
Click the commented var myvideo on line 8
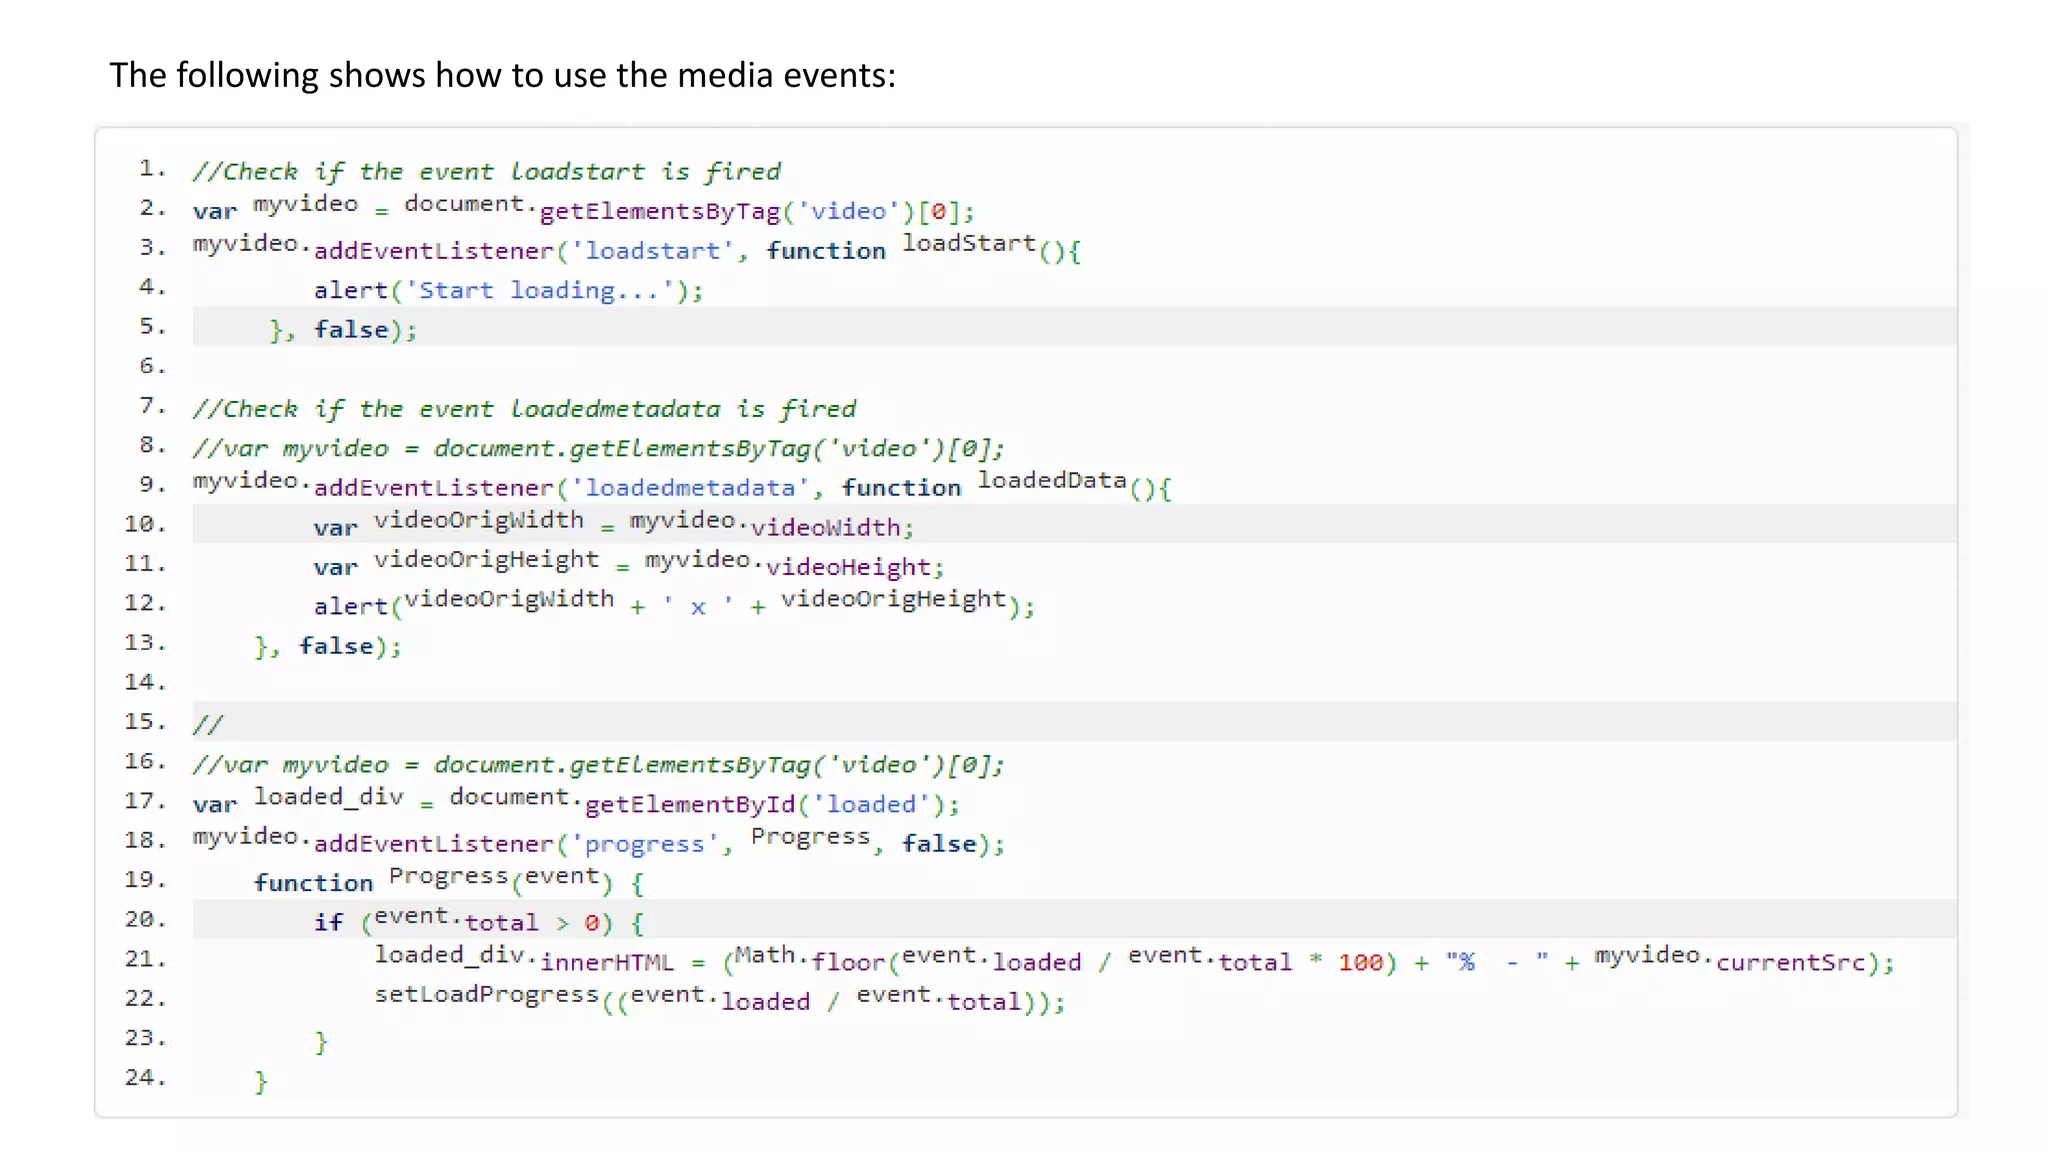click(x=598, y=449)
